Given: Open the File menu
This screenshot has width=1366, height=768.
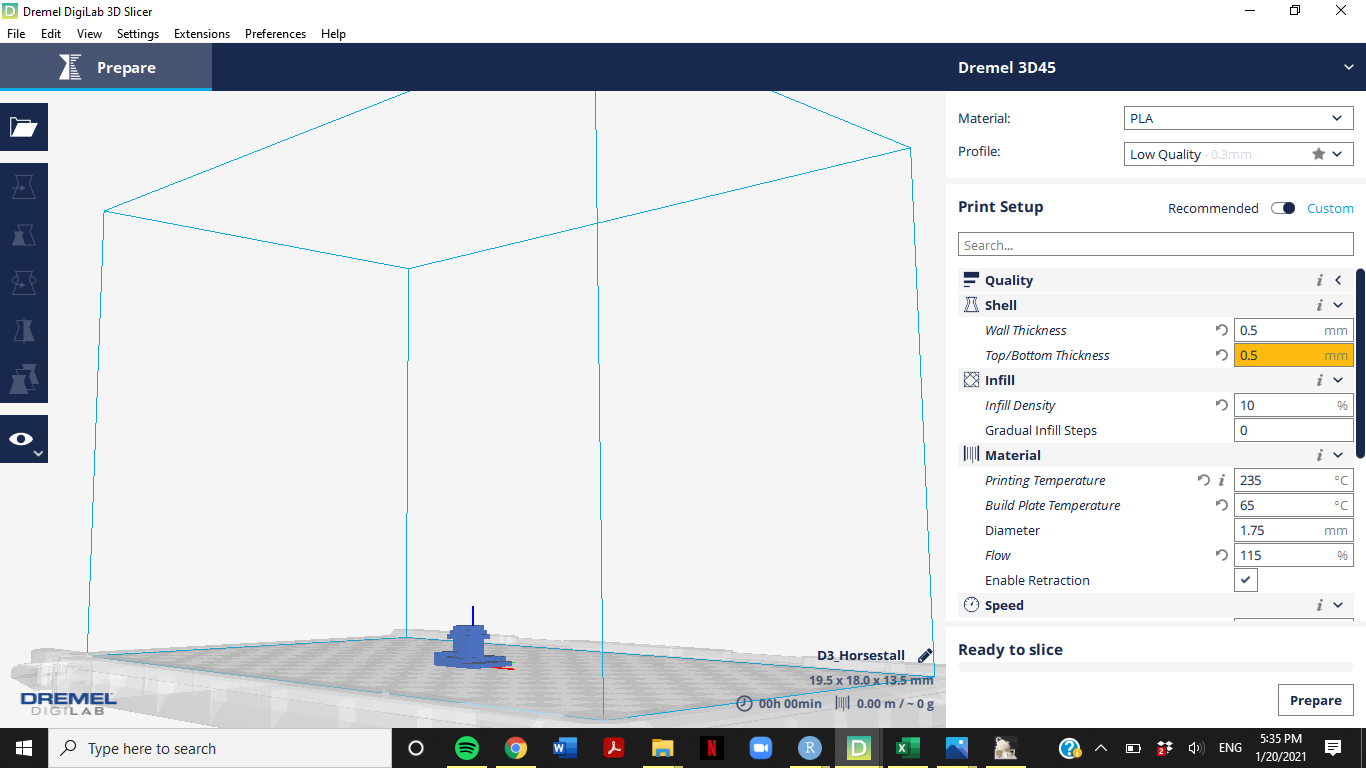Looking at the screenshot, I should (x=16, y=33).
